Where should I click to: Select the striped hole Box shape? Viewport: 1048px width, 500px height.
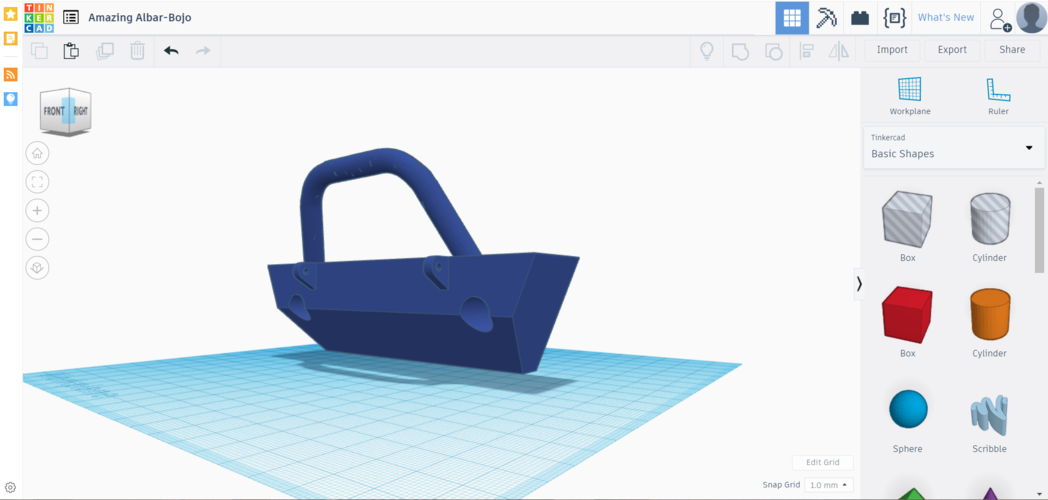point(907,219)
